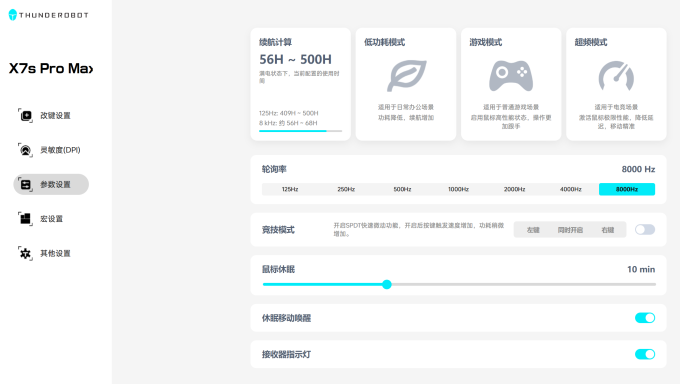Click the 8000 Hz value label

tap(638, 169)
